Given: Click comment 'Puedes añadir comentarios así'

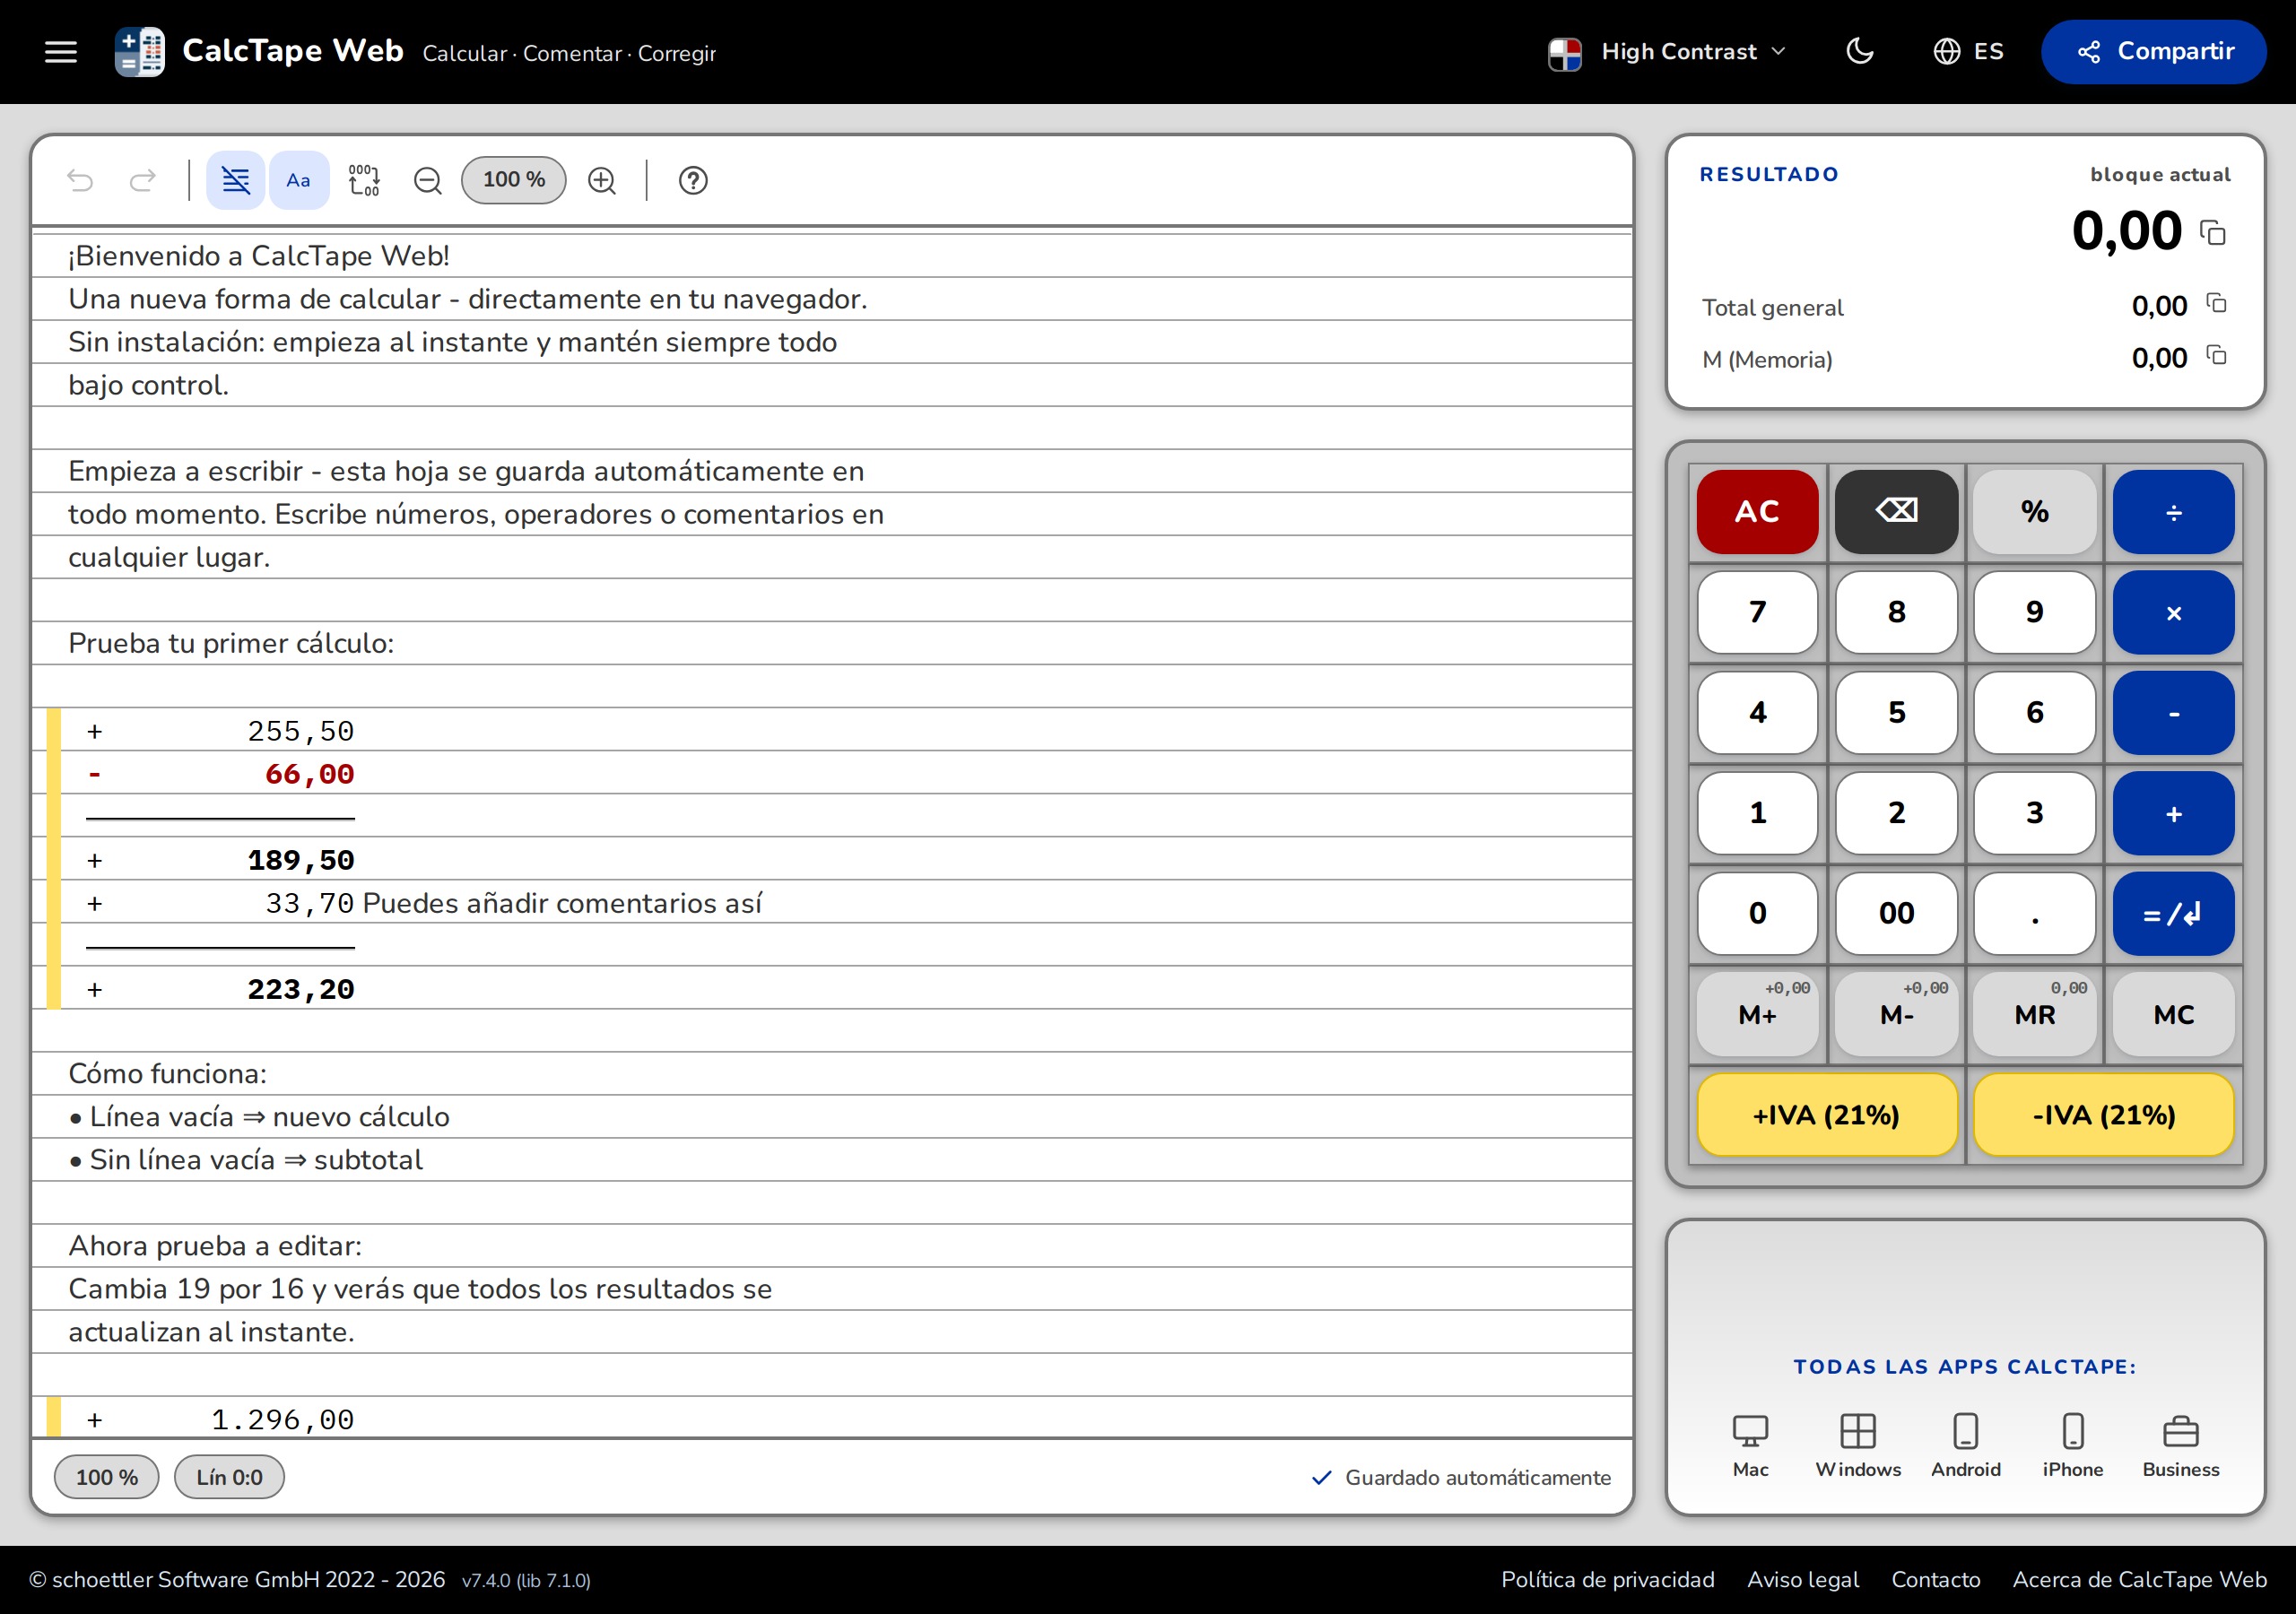Looking at the screenshot, I should pyautogui.click(x=562, y=903).
